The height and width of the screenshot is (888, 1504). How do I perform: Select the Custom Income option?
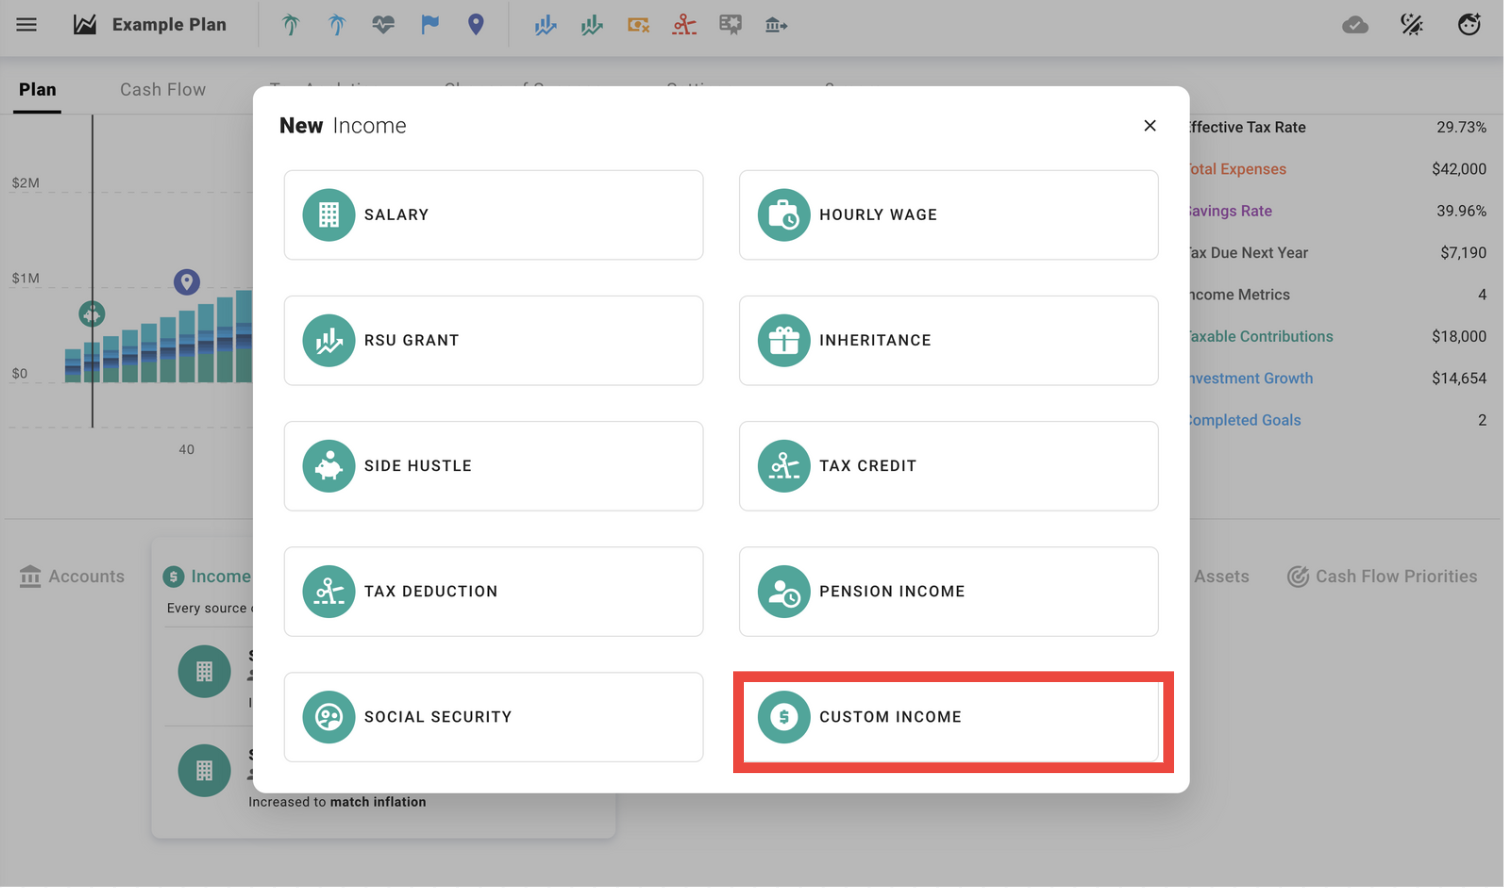pos(949,717)
